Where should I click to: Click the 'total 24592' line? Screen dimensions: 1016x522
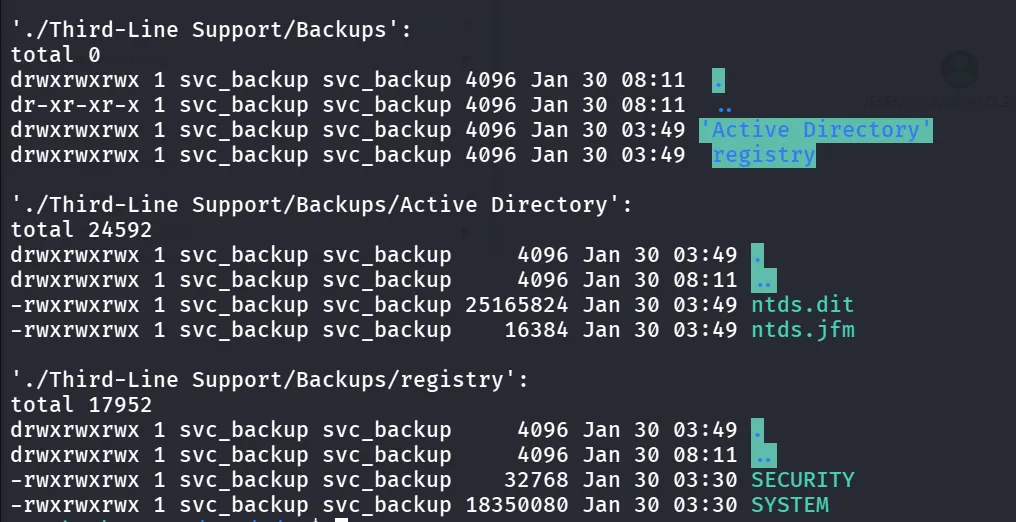coord(82,230)
